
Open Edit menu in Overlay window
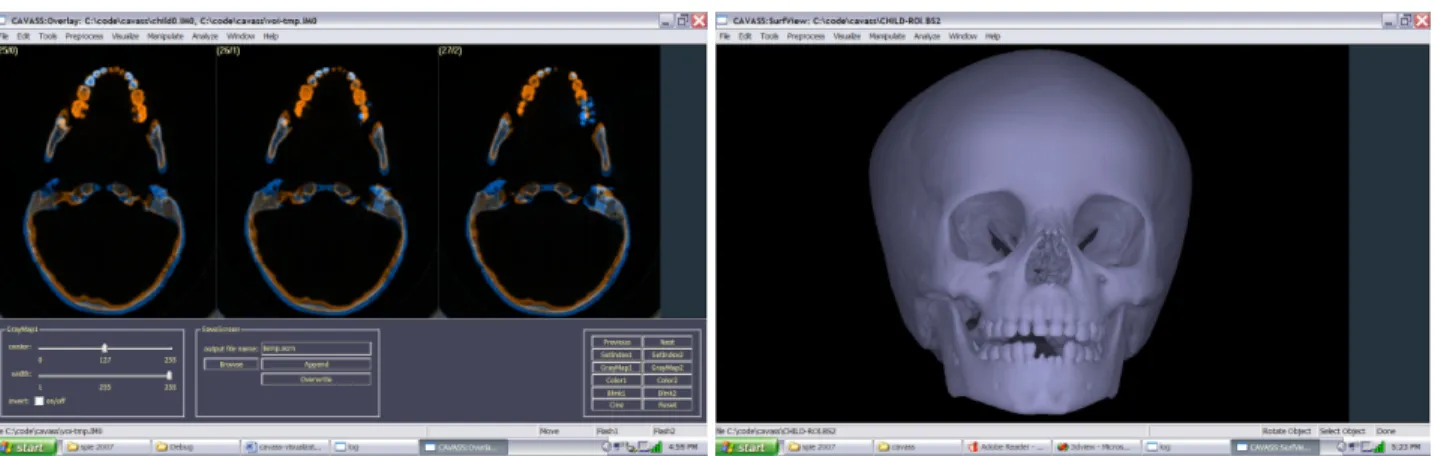pos(24,36)
